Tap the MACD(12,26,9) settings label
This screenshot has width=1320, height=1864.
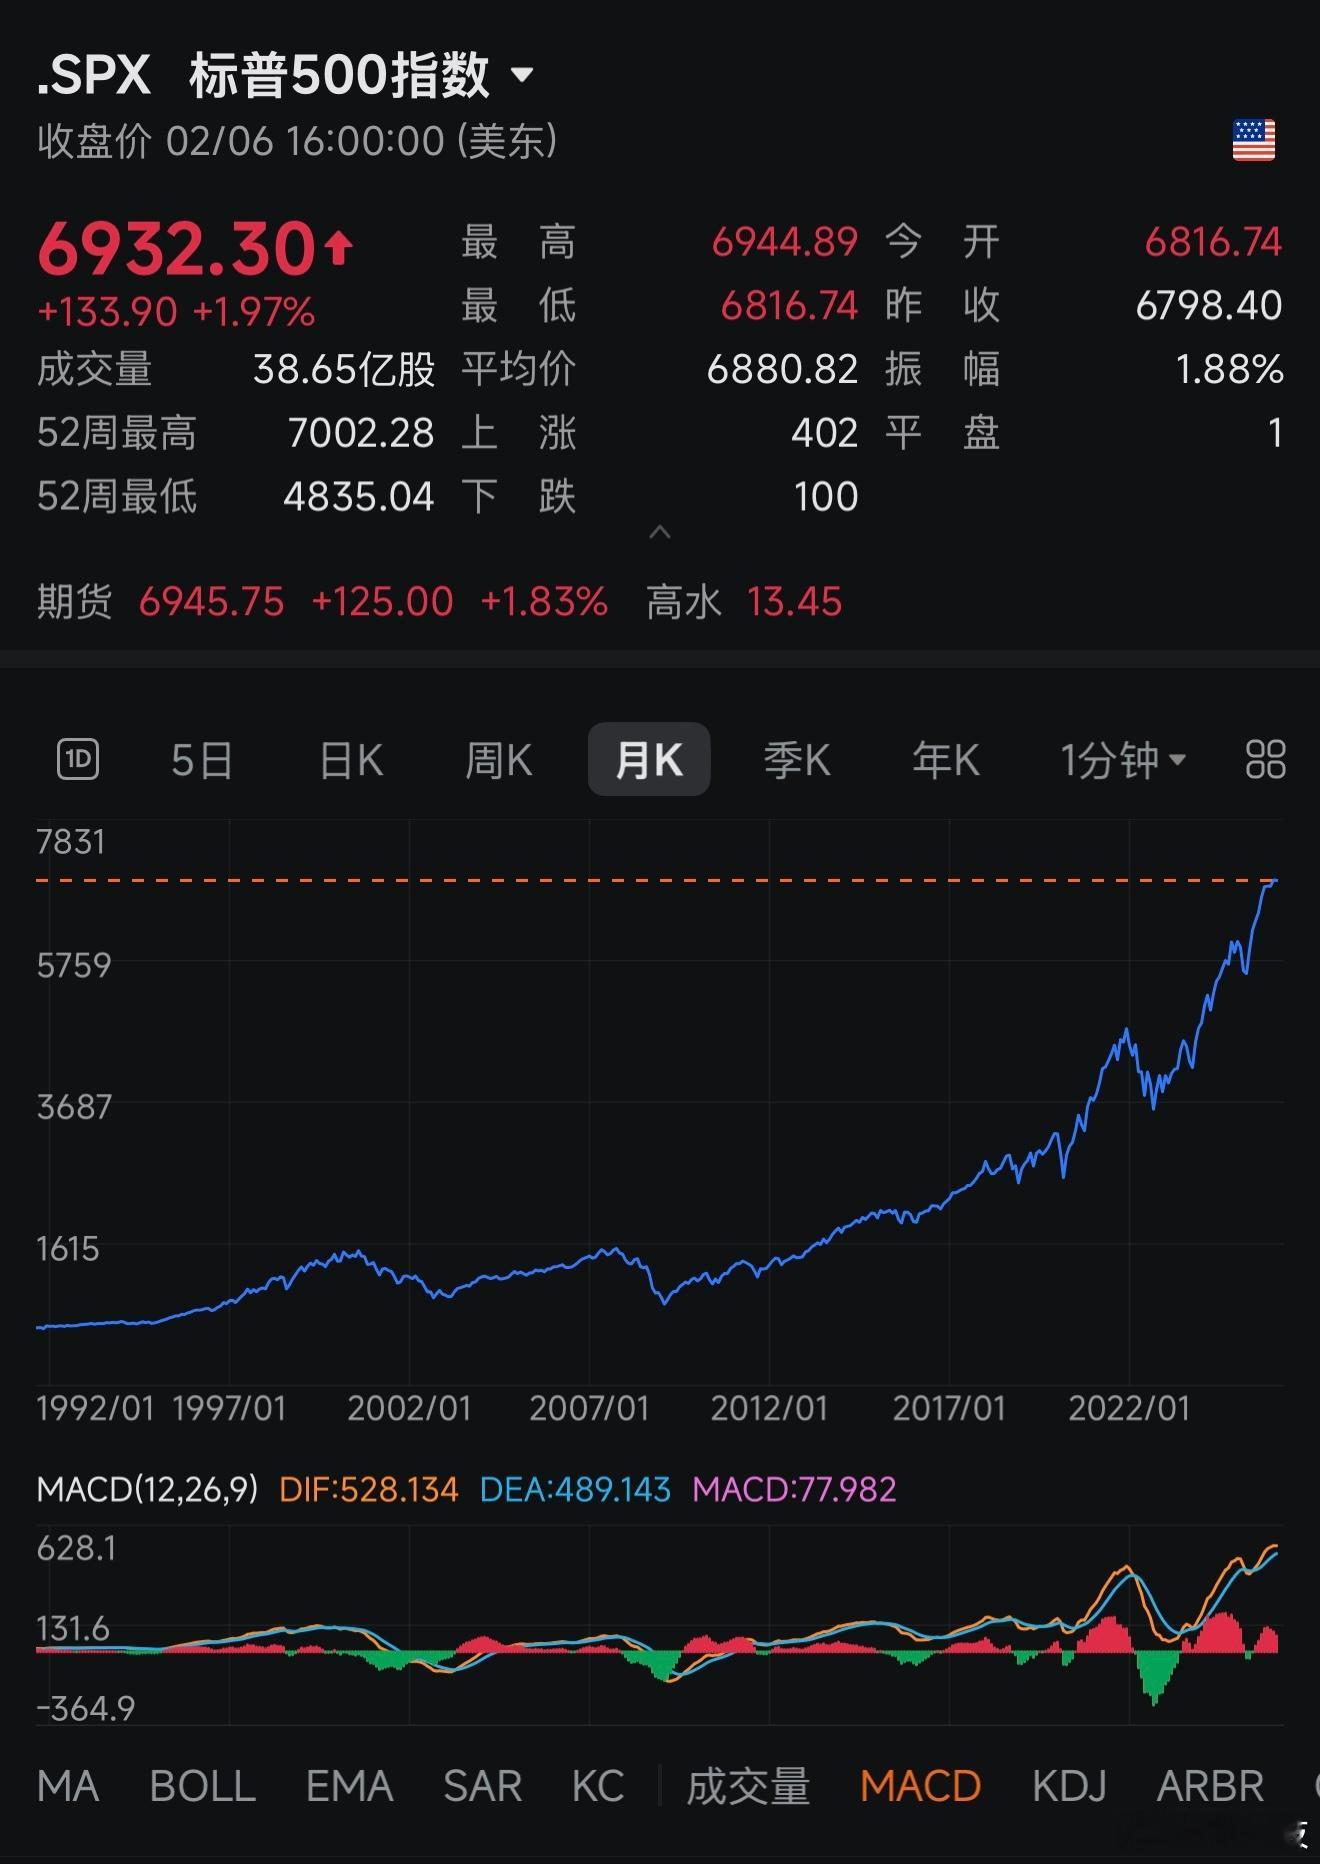tap(147, 1490)
